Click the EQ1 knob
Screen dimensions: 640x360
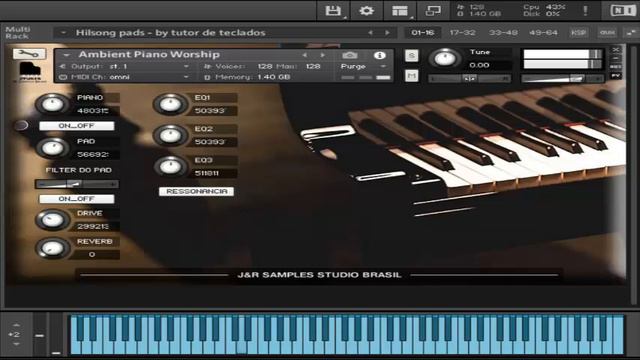[x=170, y=104]
